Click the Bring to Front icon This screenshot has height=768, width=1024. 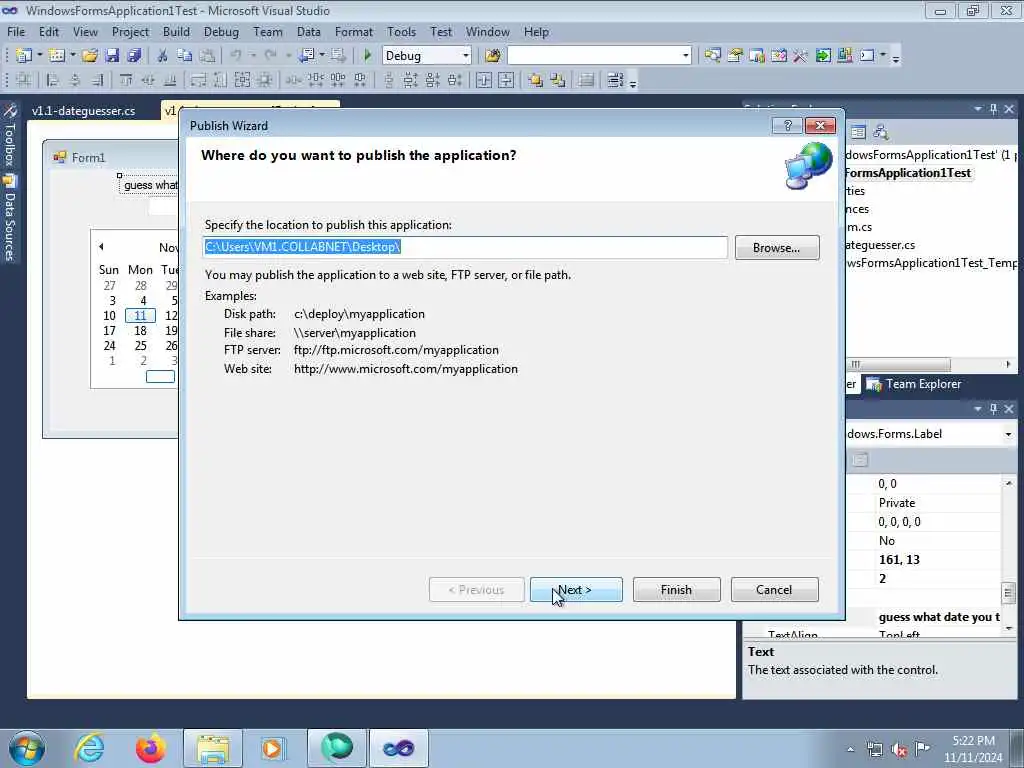pos(536,80)
